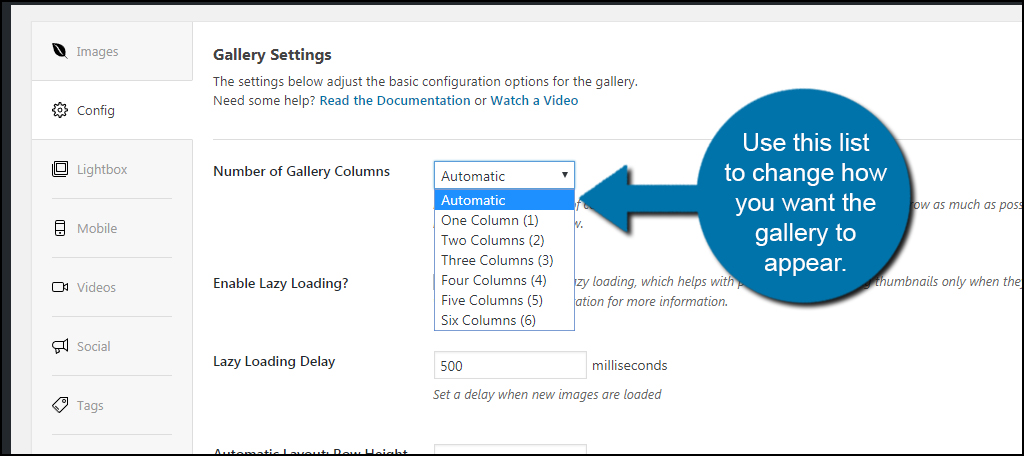Select Automatic from the columns list
The width and height of the screenshot is (1024, 456).
pyautogui.click(x=504, y=200)
